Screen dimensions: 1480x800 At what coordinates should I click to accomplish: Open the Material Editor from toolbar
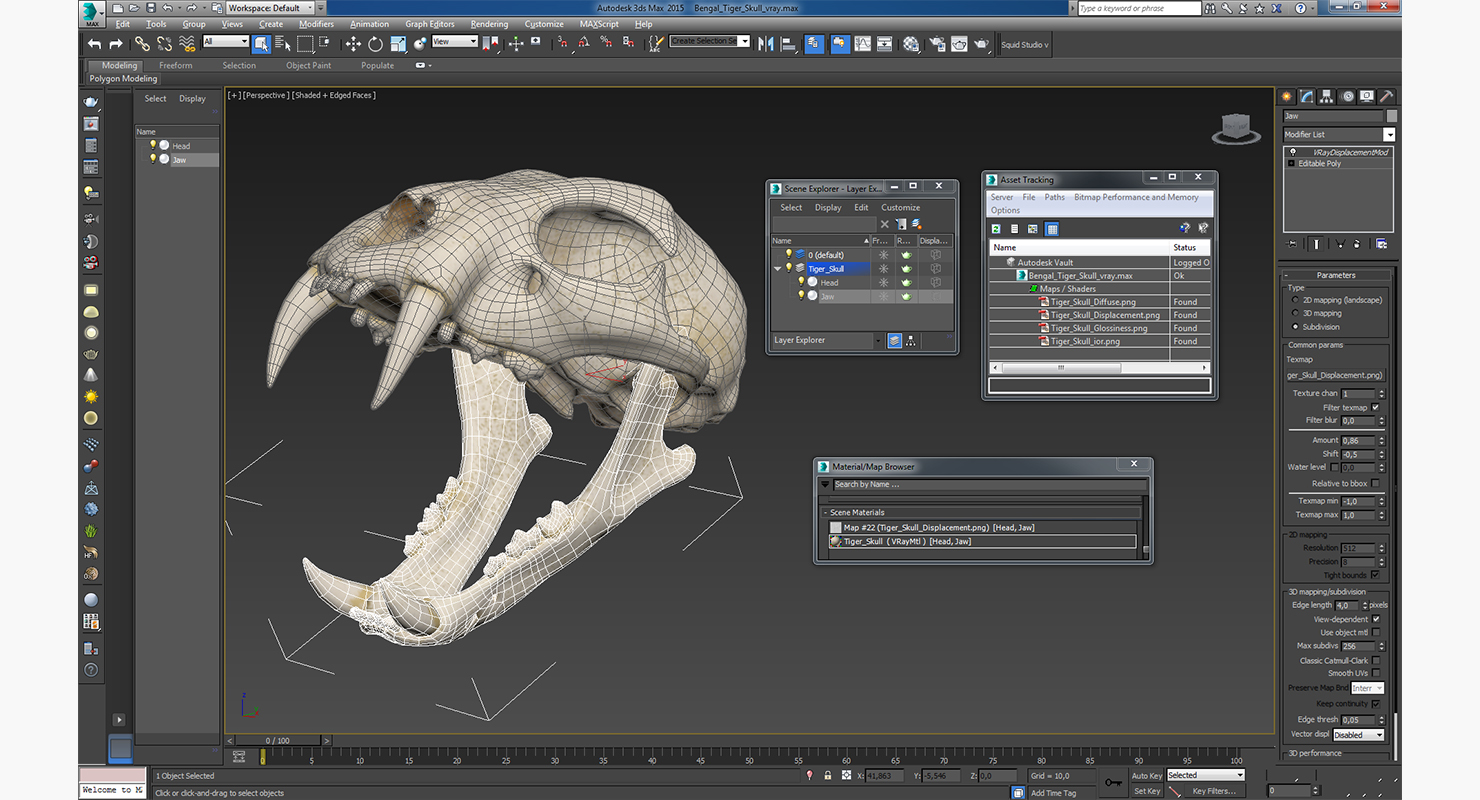911,44
